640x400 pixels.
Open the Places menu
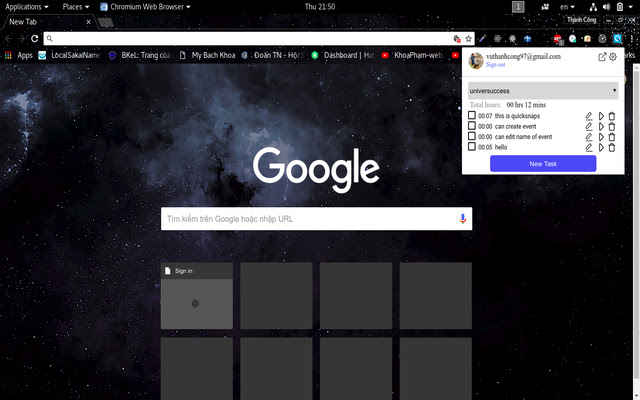tap(76, 7)
